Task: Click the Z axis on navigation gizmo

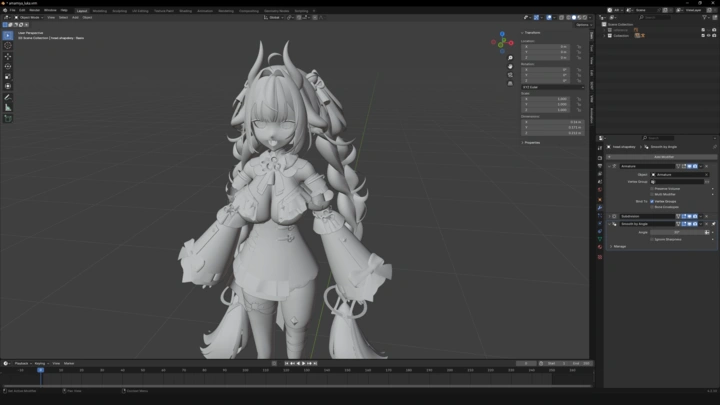Action: pyautogui.click(x=502, y=34)
